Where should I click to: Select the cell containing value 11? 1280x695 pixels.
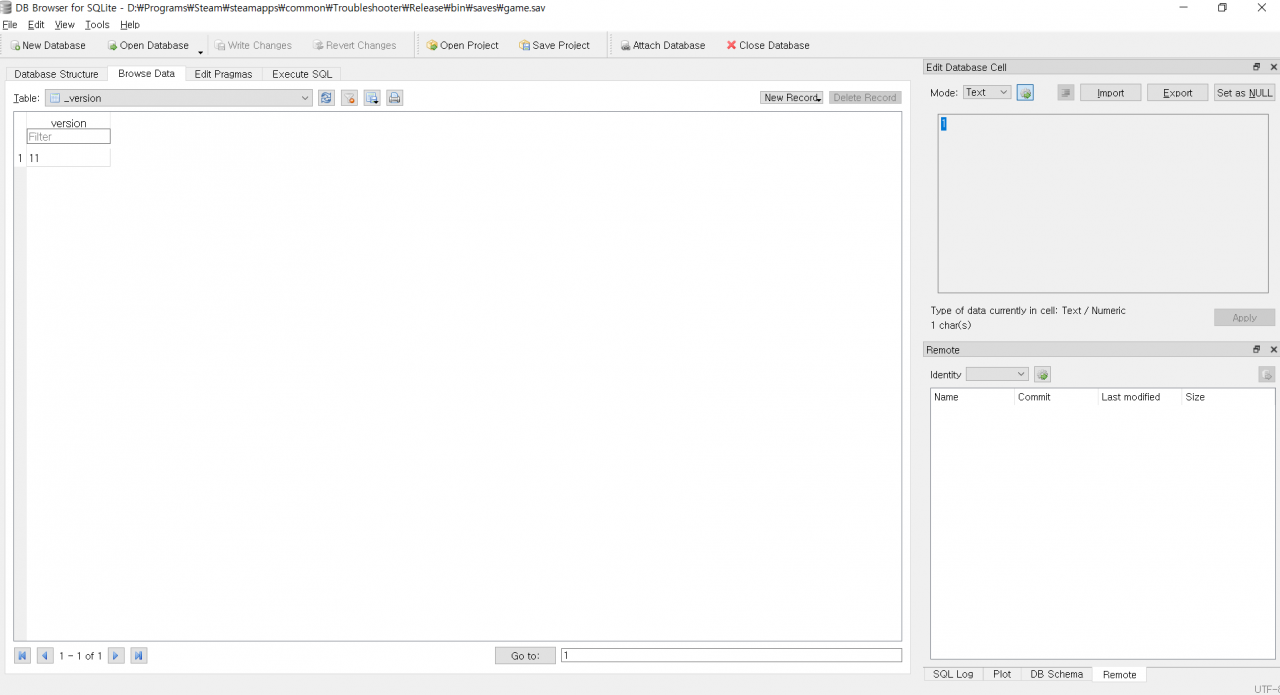click(x=68, y=158)
